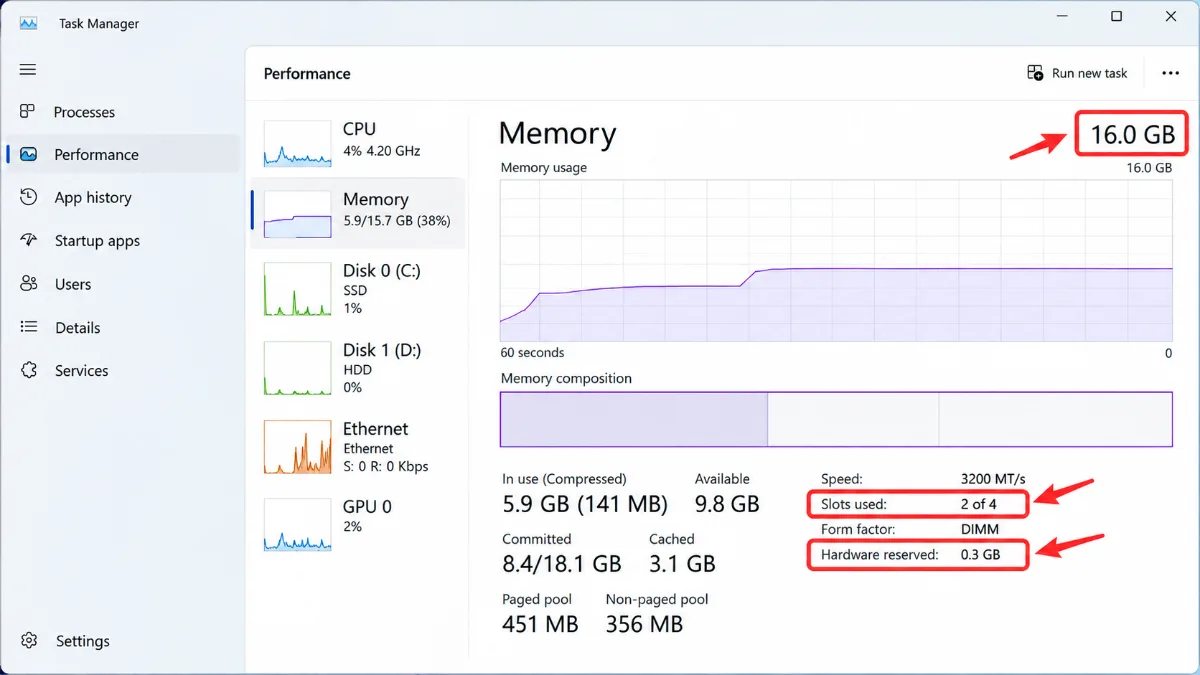Image resolution: width=1200 pixels, height=675 pixels.
Task: Click the CPU label in resource list
Action: (359, 129)
